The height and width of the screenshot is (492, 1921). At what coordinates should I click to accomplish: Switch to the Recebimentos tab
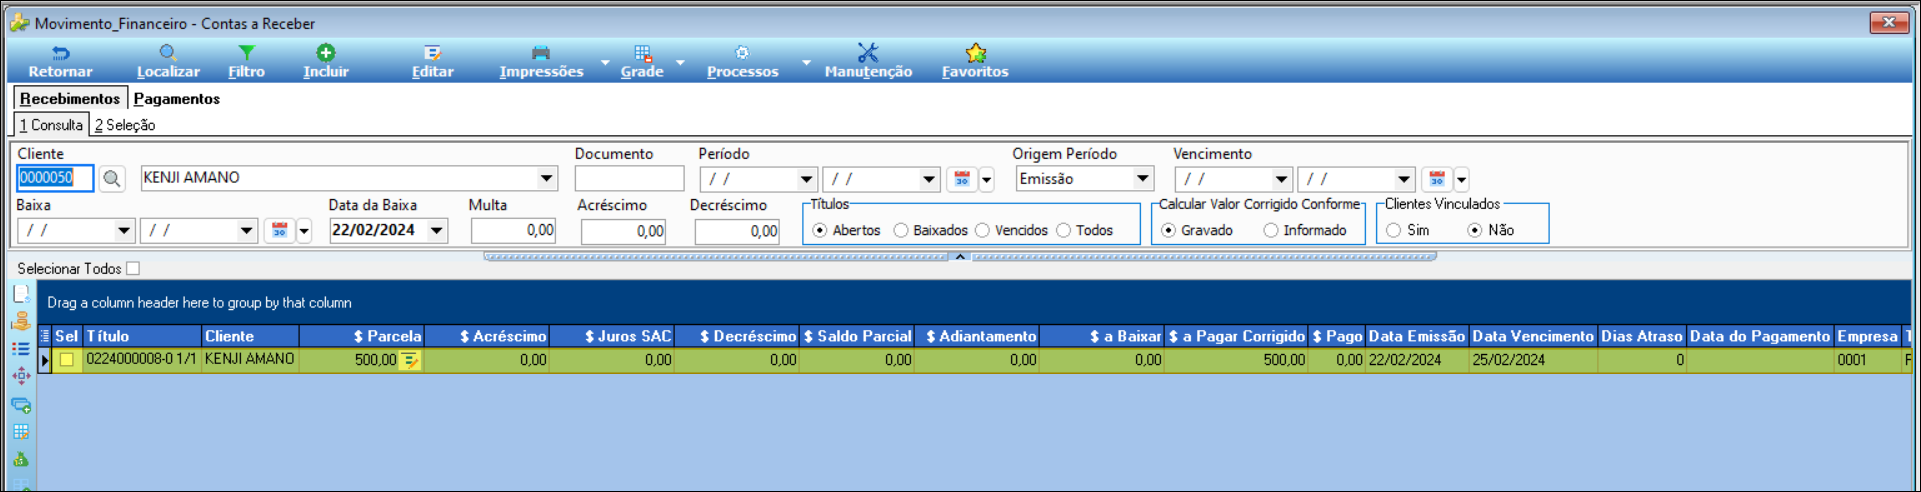[x=70, y=98]
